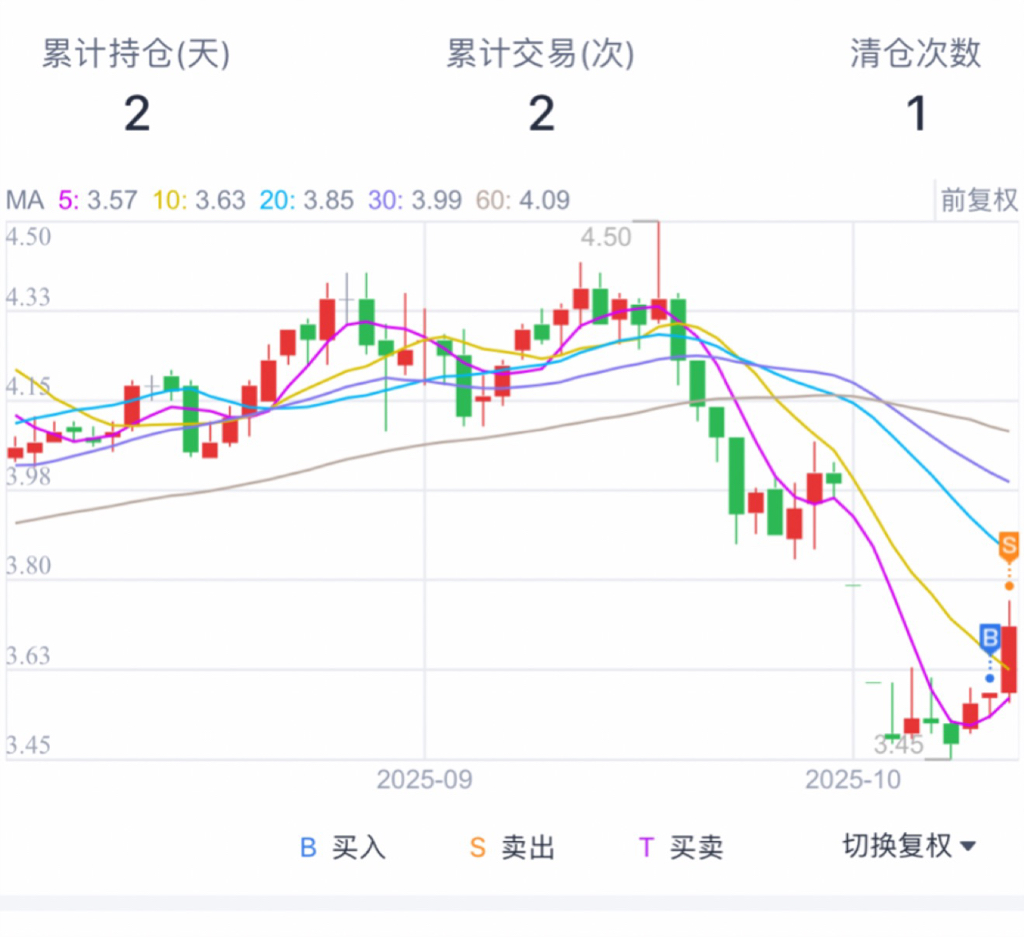Screen dimensions: 1024x938
Task: Click the orange dot below the S marker
Action: point(1008,585)
